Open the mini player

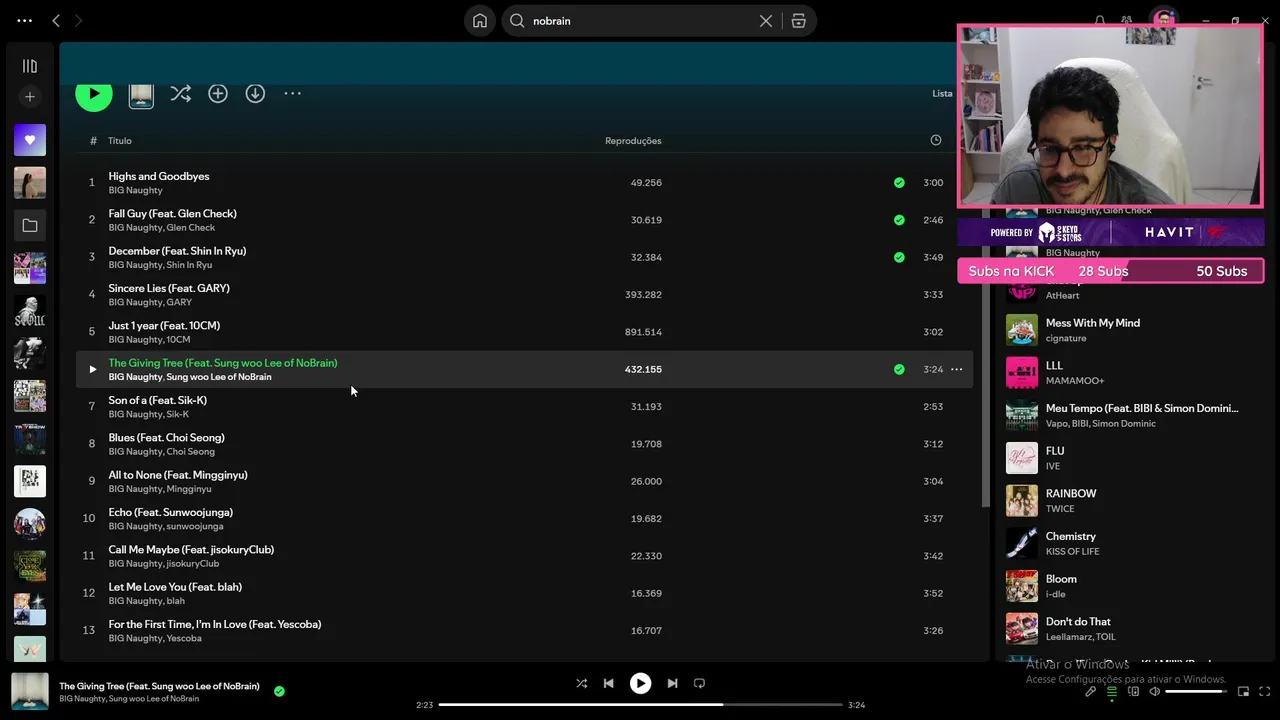point(1243,691)
